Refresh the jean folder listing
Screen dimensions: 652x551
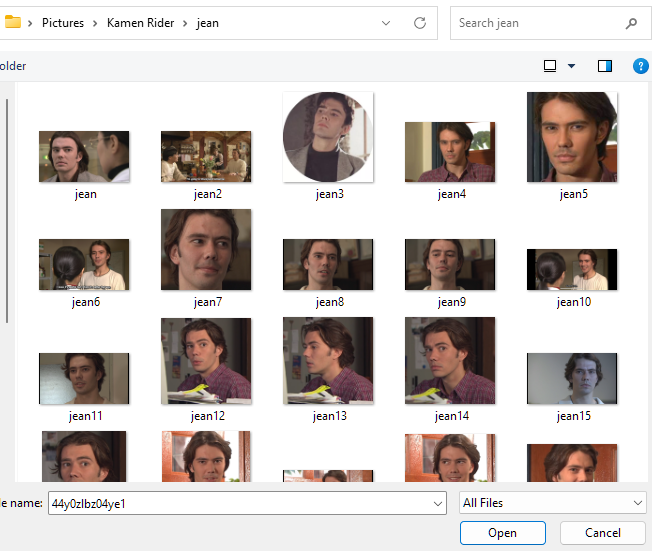(x=420, y=23)
